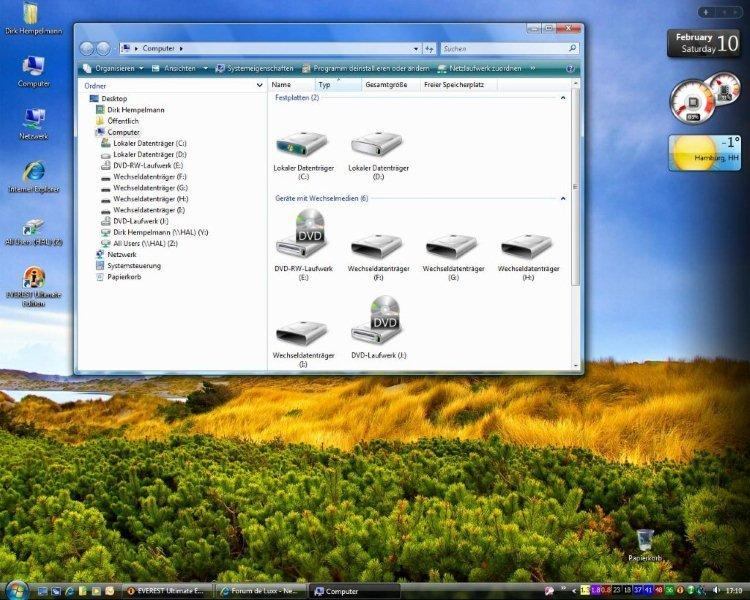Click the search magnifier icon

coord(572,48)
